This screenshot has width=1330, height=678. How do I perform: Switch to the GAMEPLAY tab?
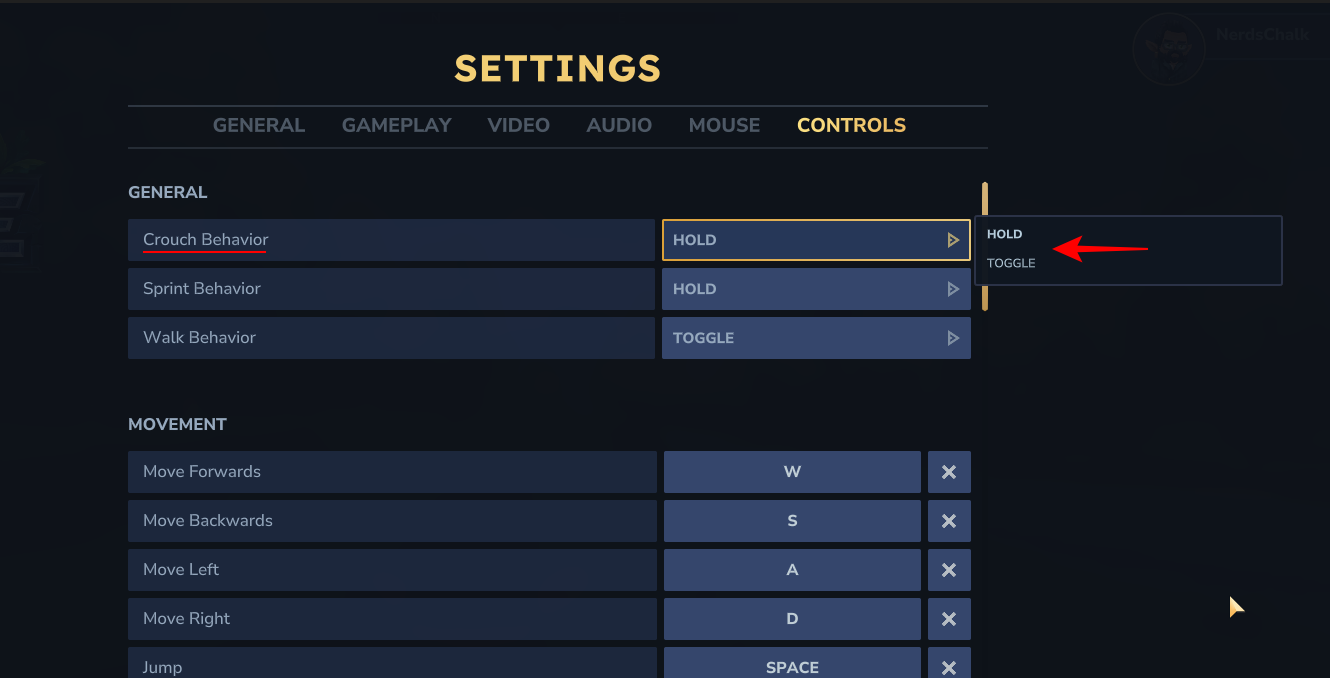pos(397,125)
